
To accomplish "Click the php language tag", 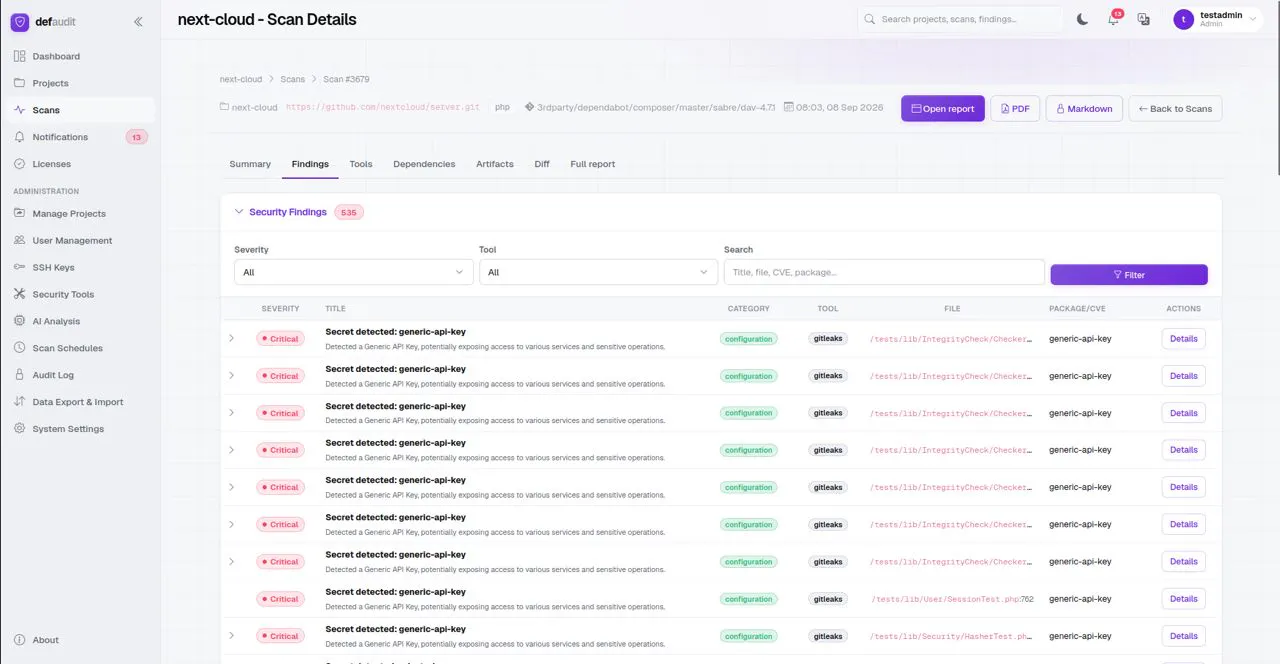I will pos(502,107).
